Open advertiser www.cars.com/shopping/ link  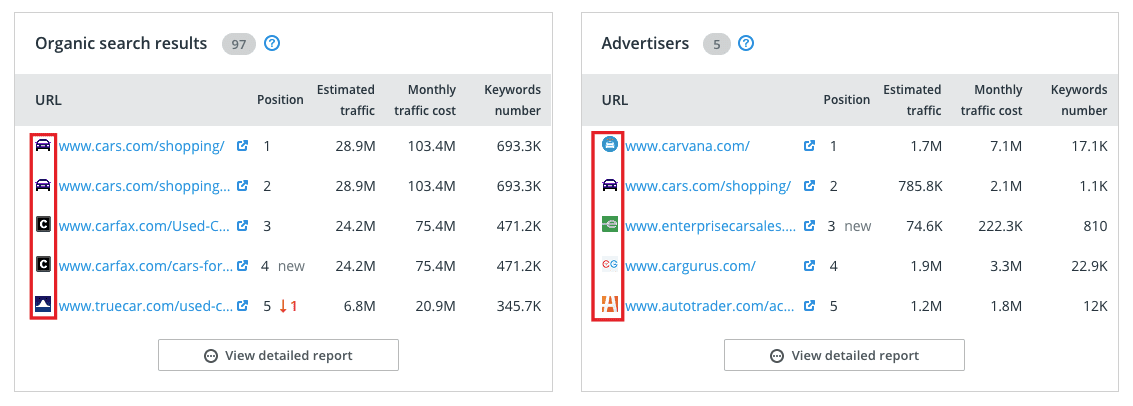708,186
